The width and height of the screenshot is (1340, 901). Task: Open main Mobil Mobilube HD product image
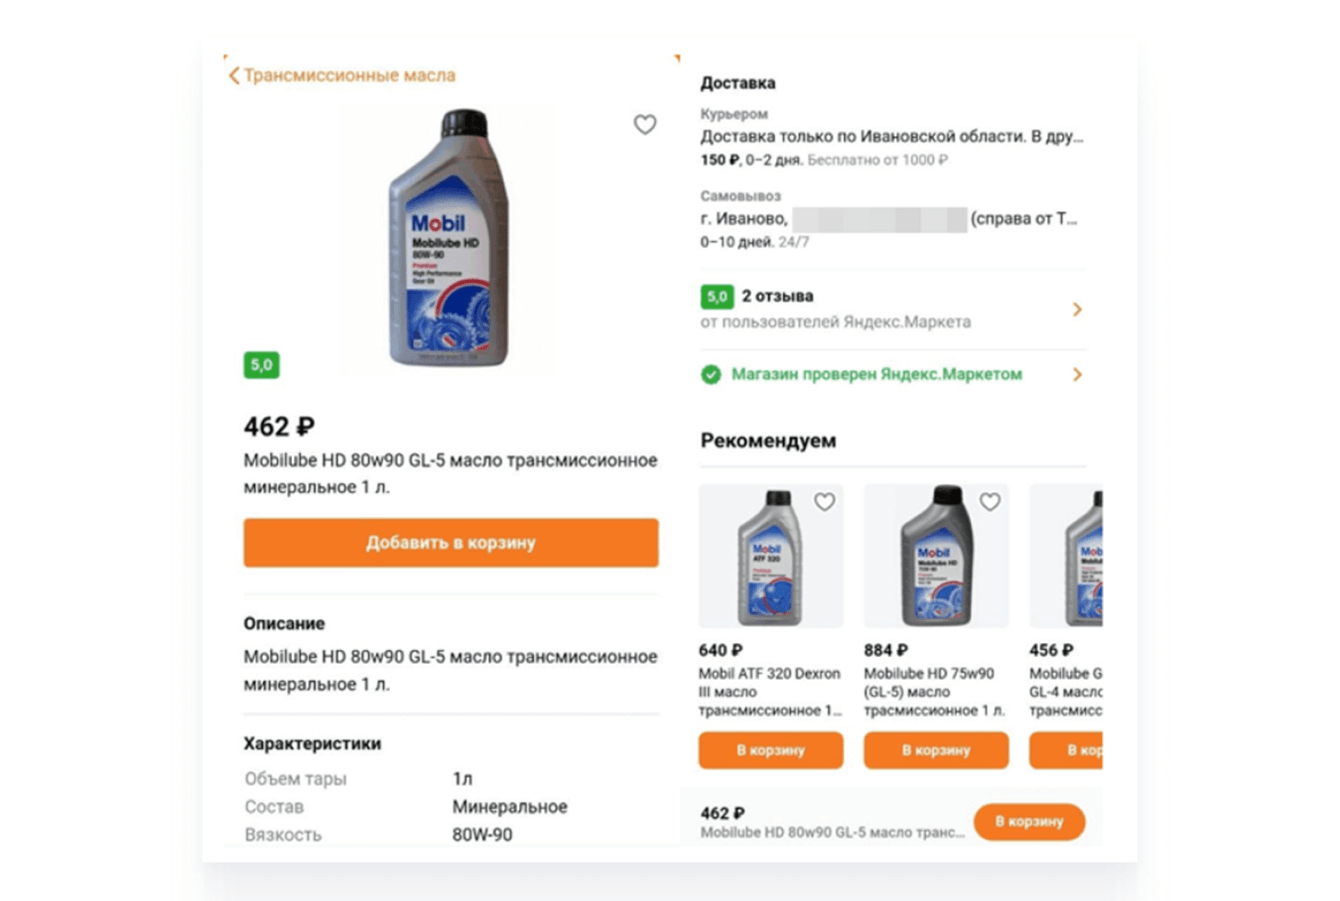click(x=447, y=240)
